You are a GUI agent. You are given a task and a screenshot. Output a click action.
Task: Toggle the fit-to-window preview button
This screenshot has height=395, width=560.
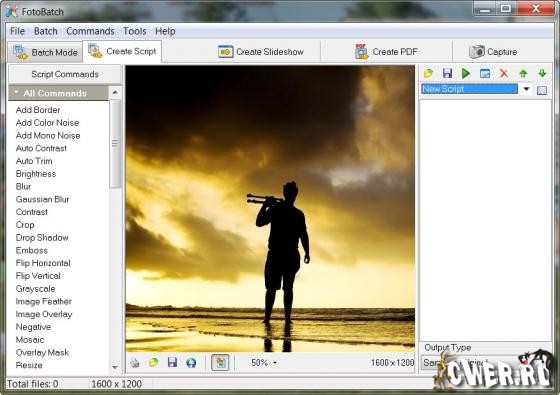point(220,362)
